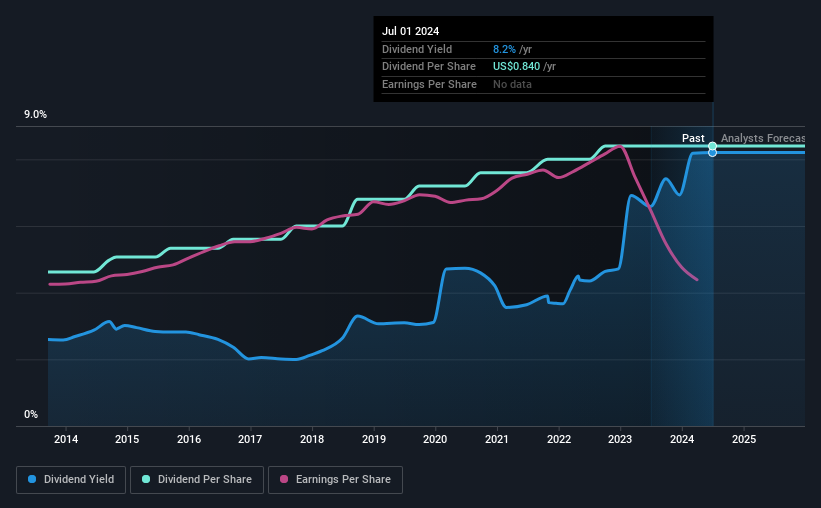Click the 8.2% dividend yield tooltip value
Viewport: 821px width, 508px height.
[504, 49]
